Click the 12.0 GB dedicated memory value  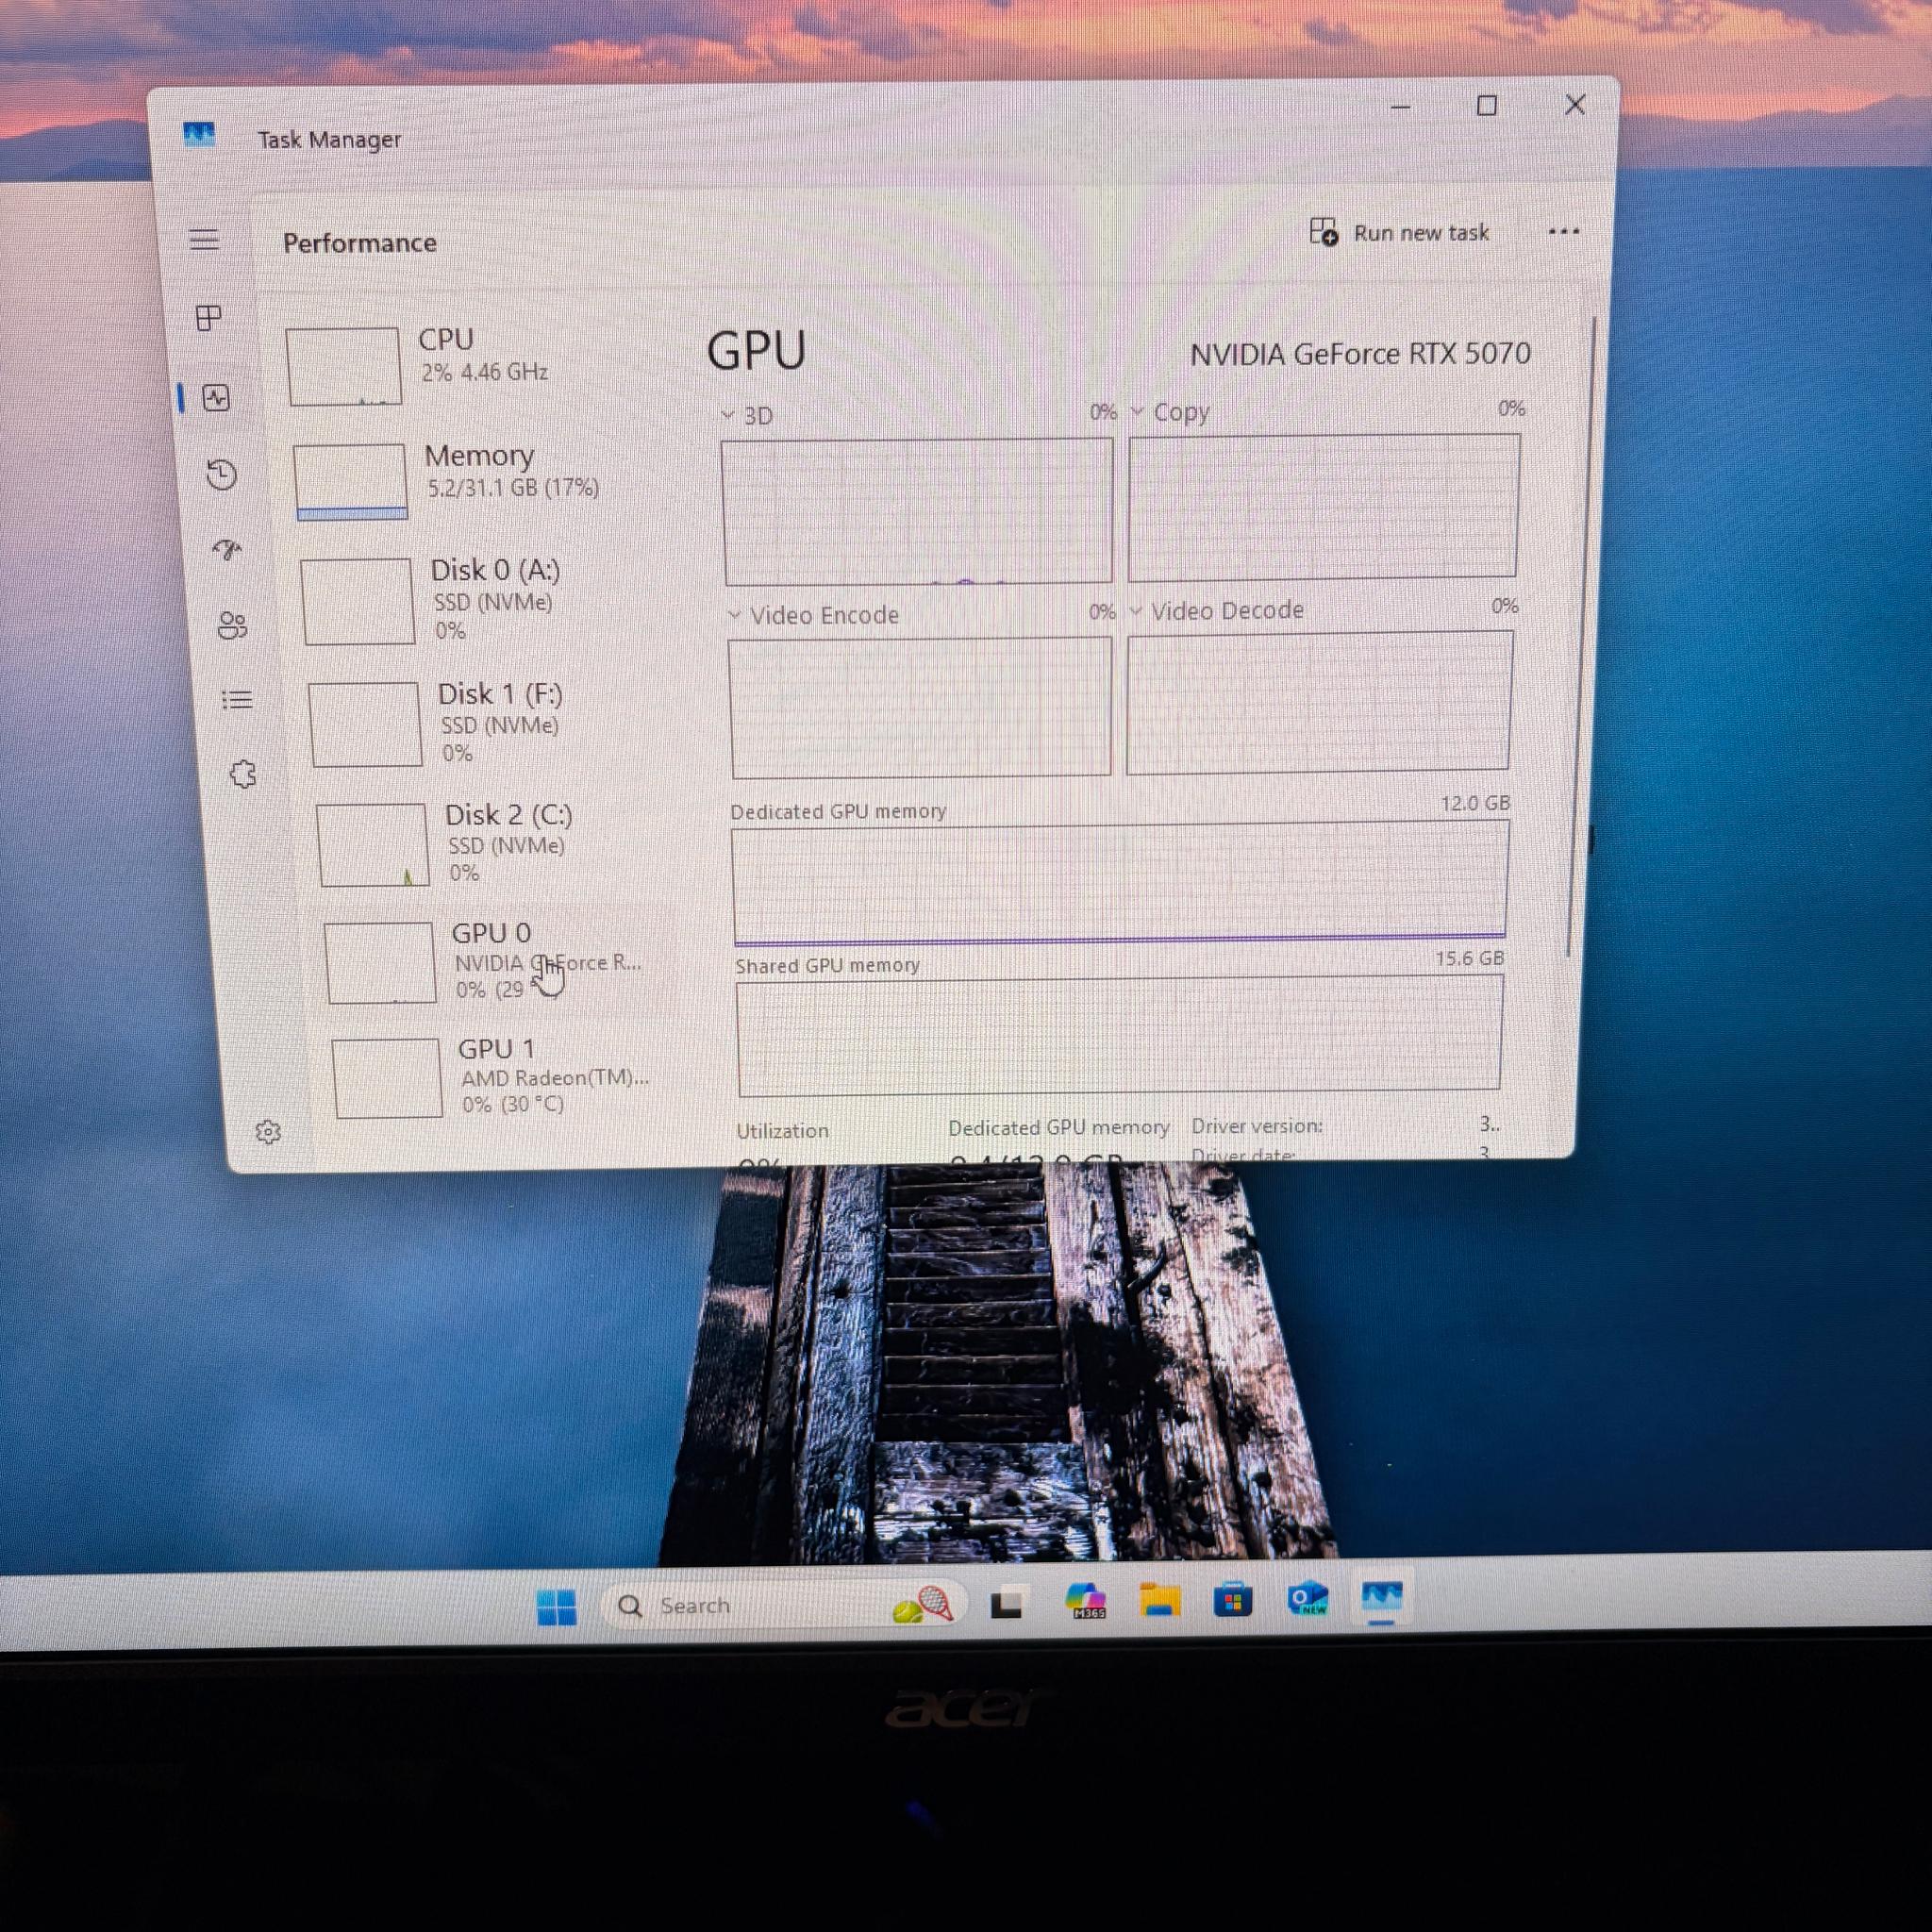pos(1475,804)
